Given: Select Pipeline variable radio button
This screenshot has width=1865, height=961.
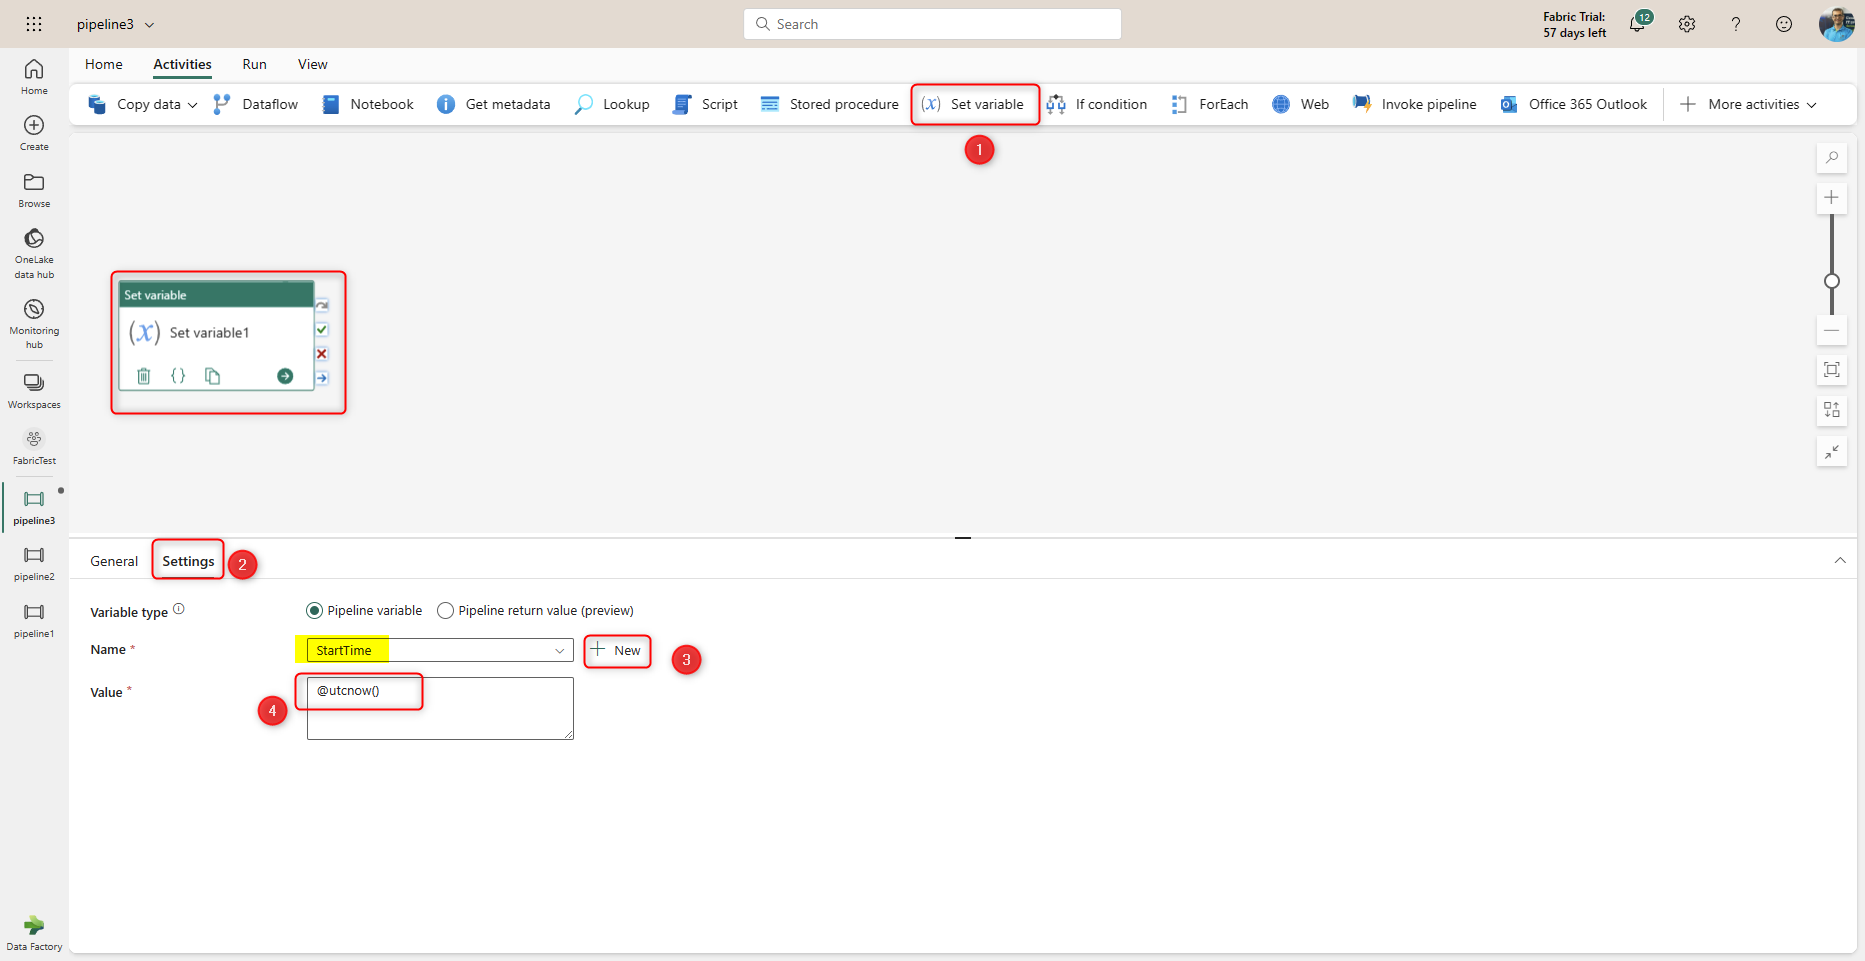Looking at the screenshot, I should [315, 611].
